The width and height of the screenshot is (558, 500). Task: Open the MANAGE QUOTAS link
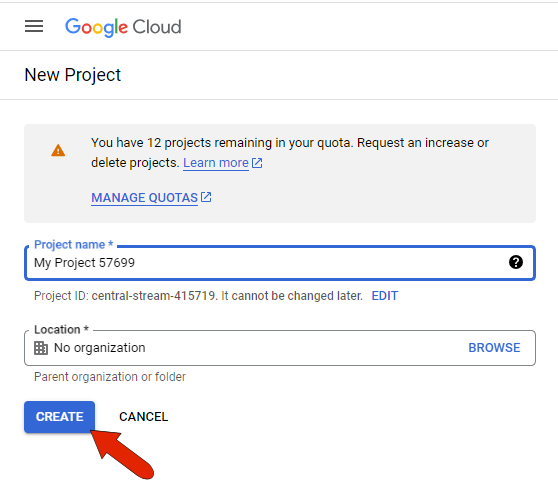144,198
